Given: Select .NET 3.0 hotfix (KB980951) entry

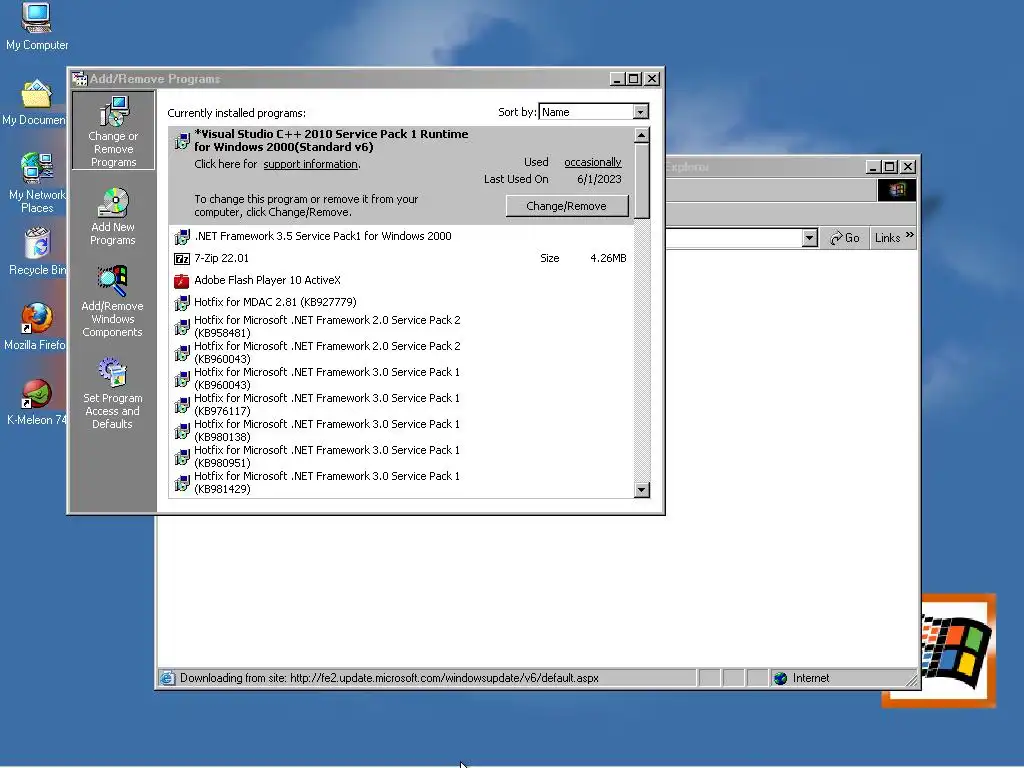Looking at the screenshot, I should [401, 457].
